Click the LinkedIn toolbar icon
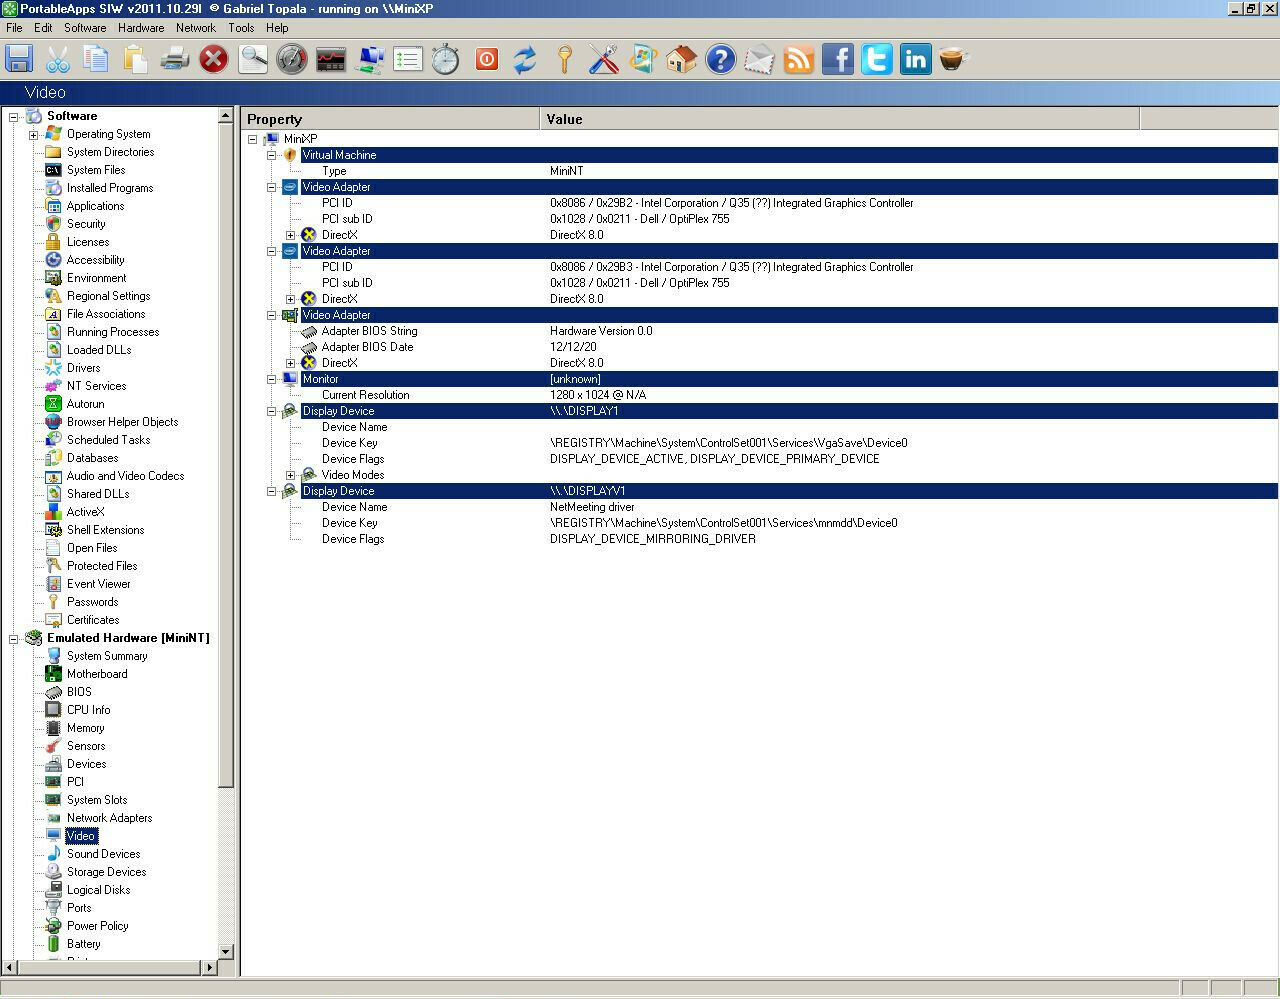The height and width of the screenshot is (999, 1280). tap(915, 59)
